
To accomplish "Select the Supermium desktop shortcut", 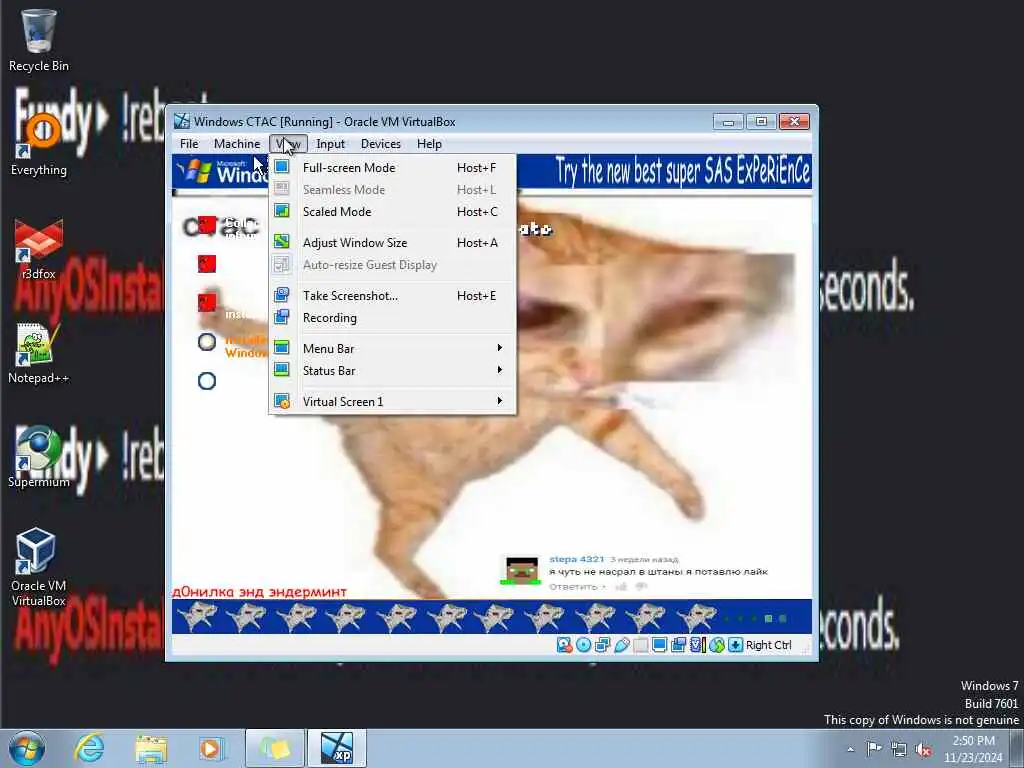I will [39, 456].
